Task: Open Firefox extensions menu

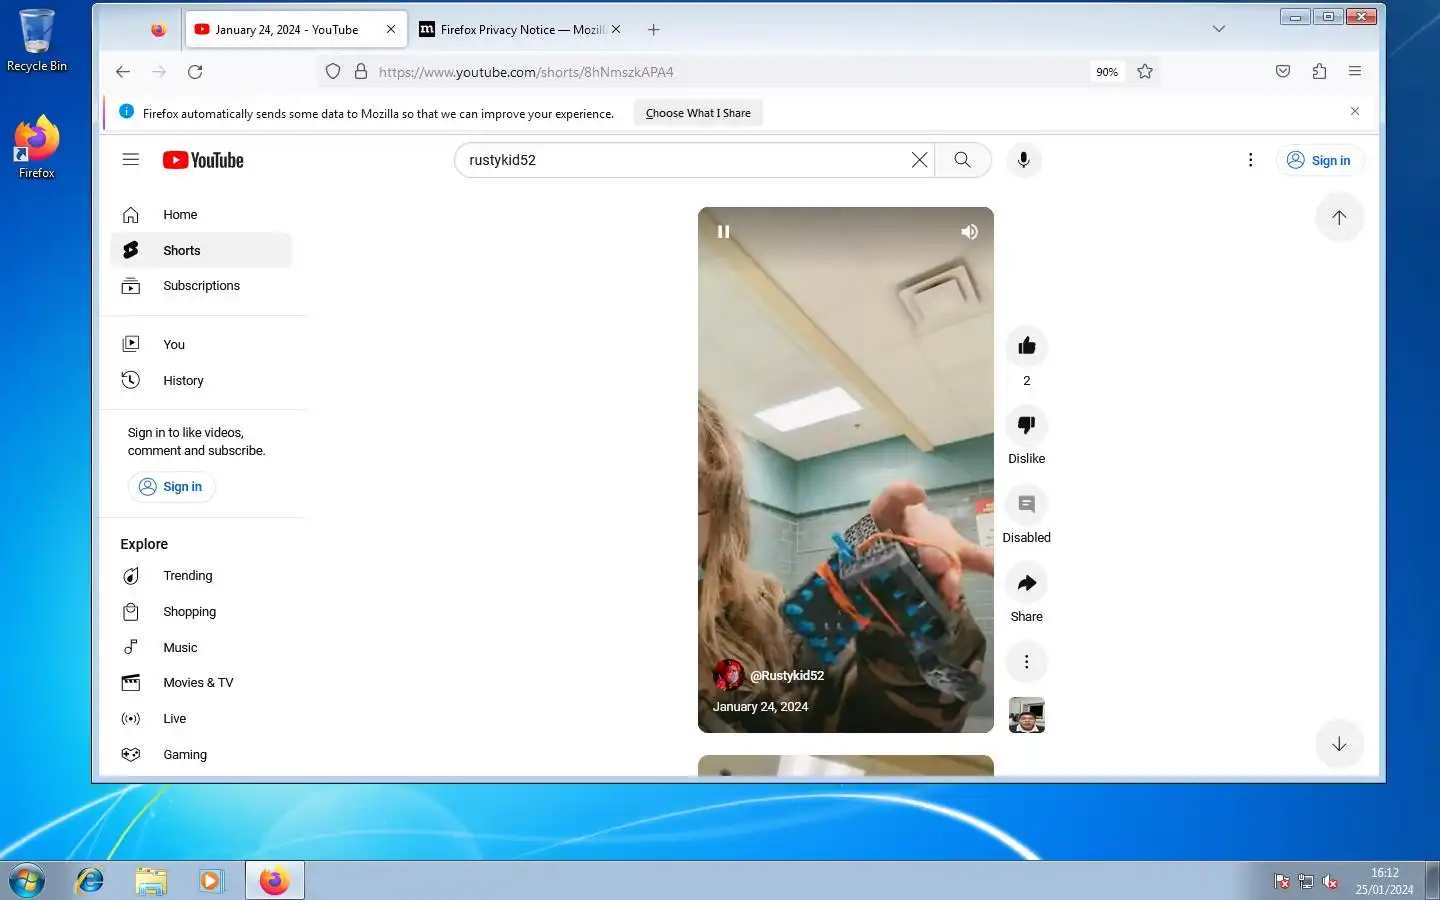Action: 1319,72
